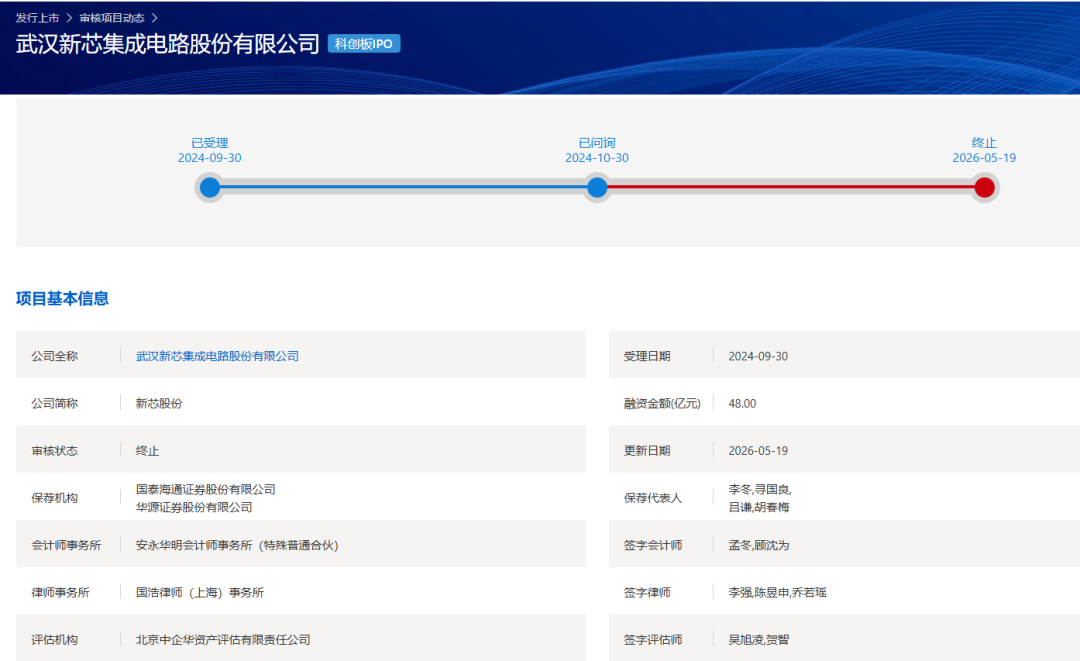Click the 保荐机构 field label
This screenshot has height=661, width=1080.
tap(54, 498)
